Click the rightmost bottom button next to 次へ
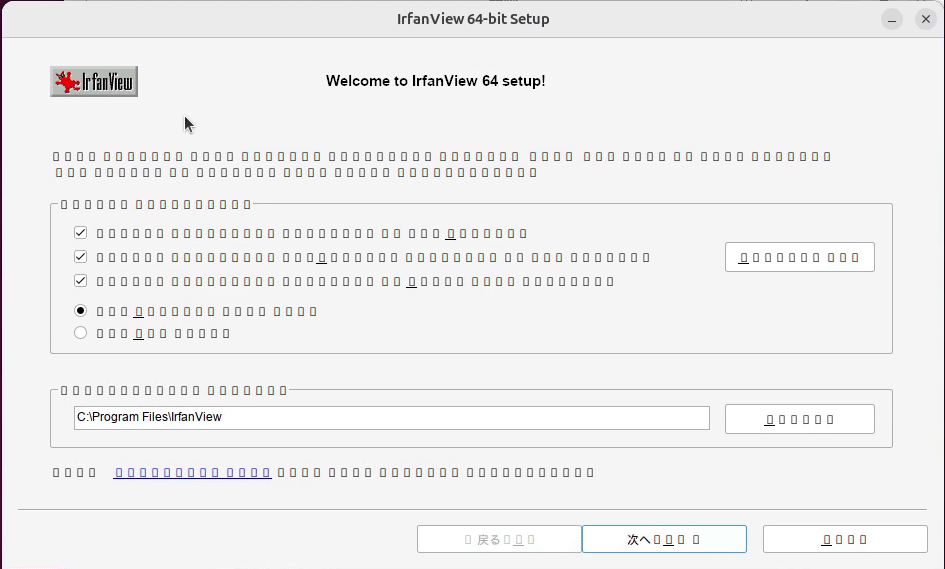The image size is (945, 569). pyautogui.click(x=845, y=539)
